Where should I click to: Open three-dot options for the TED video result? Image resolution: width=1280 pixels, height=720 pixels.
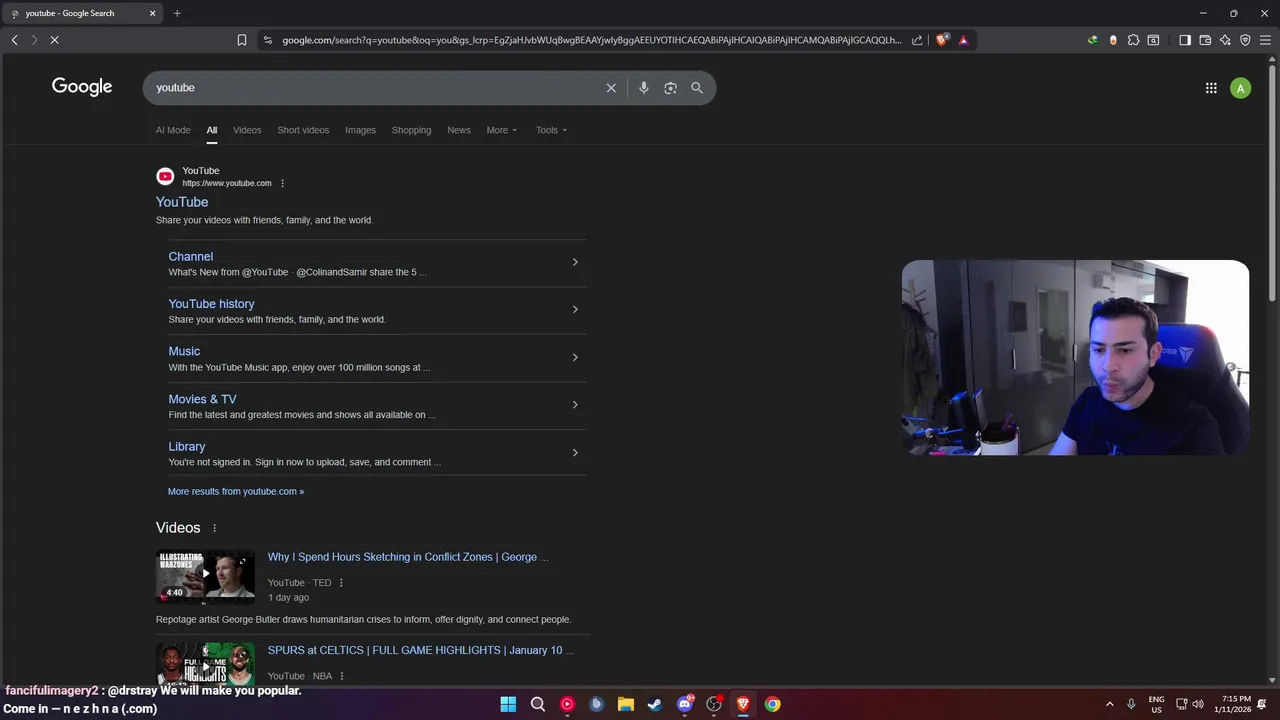click(x=341, y=583)
